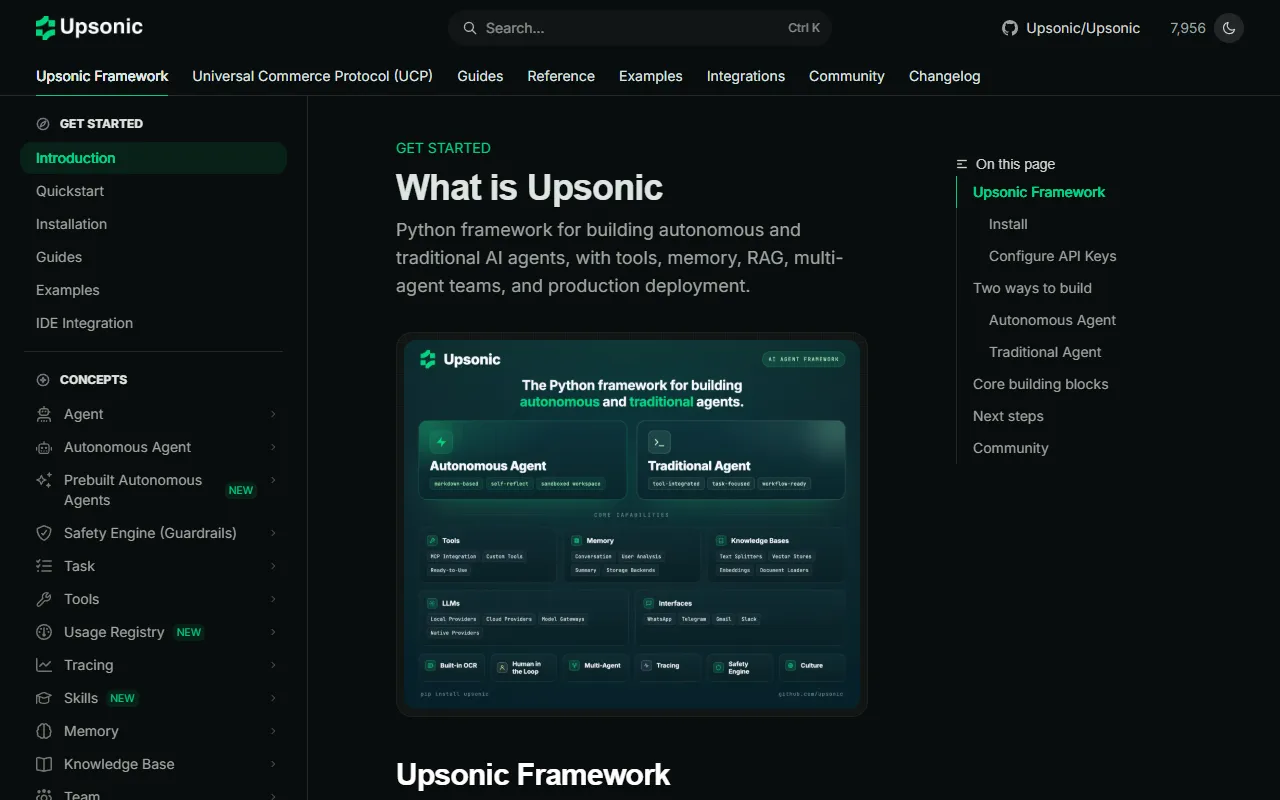The width and height of the screenshot is (1280, 800).
Task: Jump to Next steps section
Action: click(x=1008, y=416)
